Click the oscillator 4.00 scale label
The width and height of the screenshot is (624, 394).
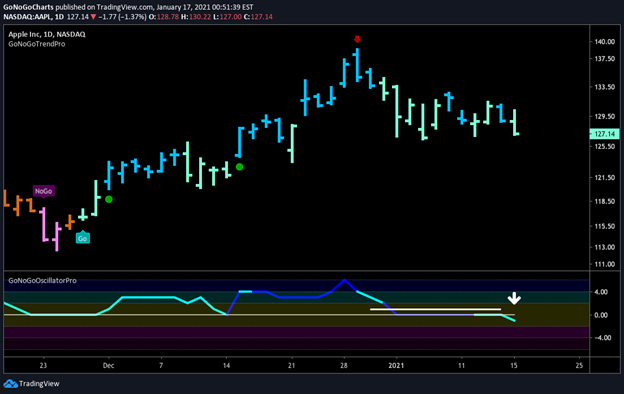coord(601,292)
